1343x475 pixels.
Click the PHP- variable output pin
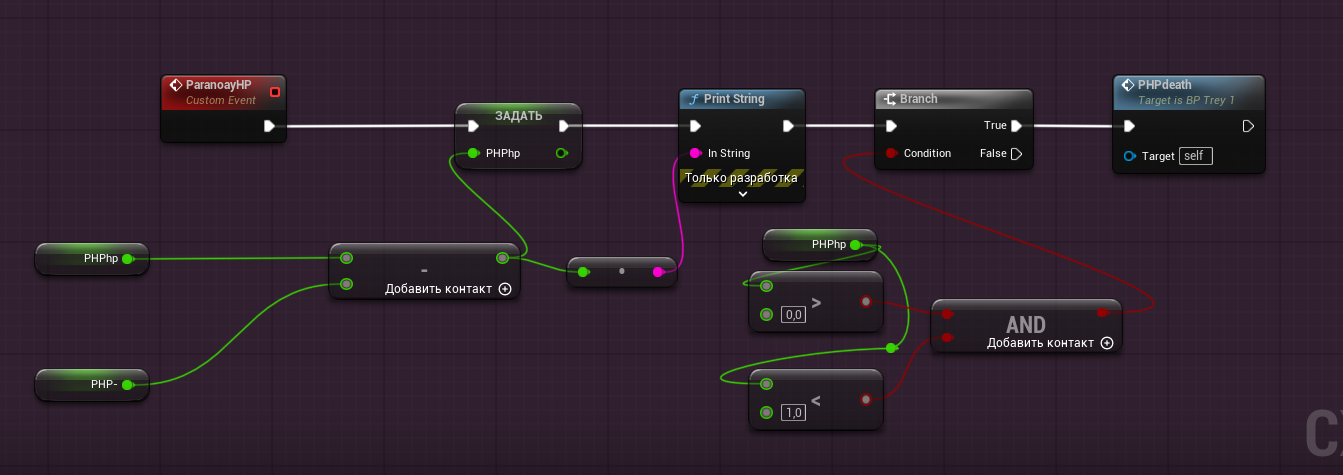pos(127,385)
